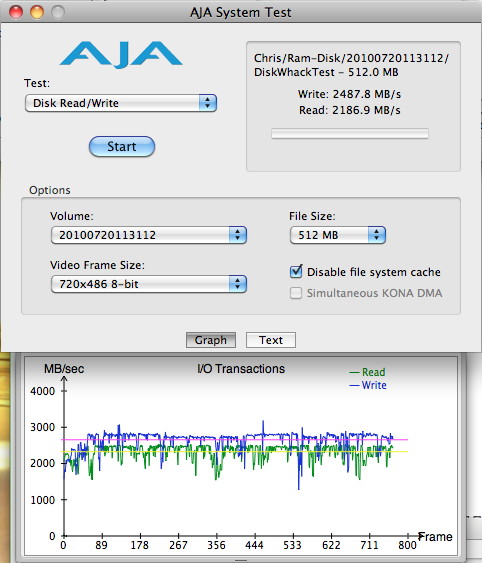The image size is (482, 563).
Task: Open the File Size dropdown
Action: pos(338,235)
